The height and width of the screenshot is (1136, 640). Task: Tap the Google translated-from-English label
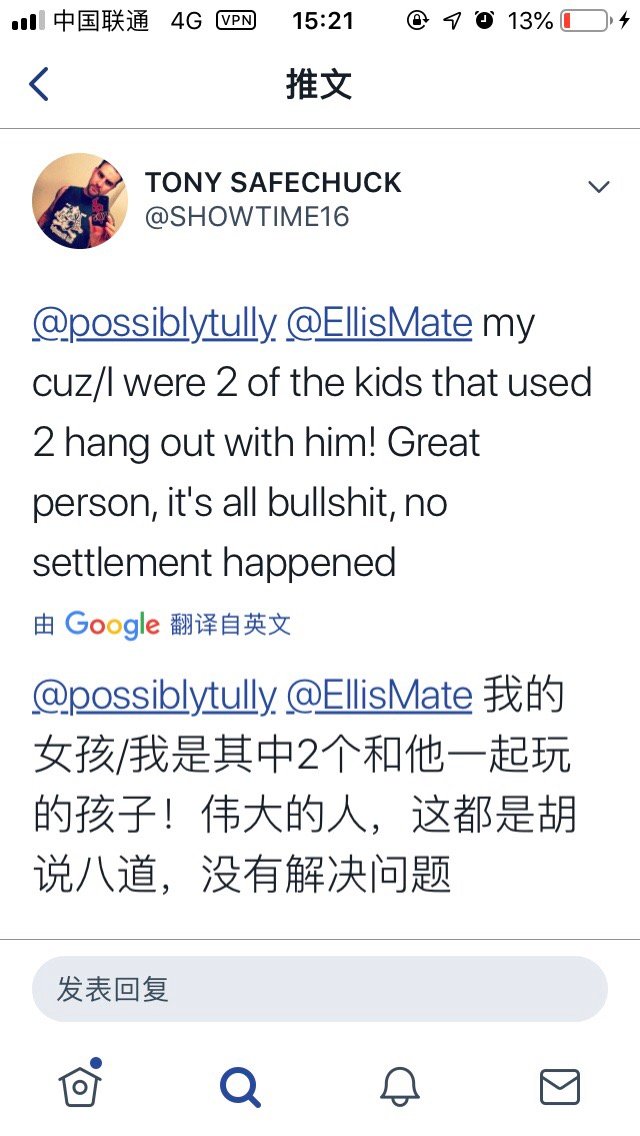click(162, 625)
